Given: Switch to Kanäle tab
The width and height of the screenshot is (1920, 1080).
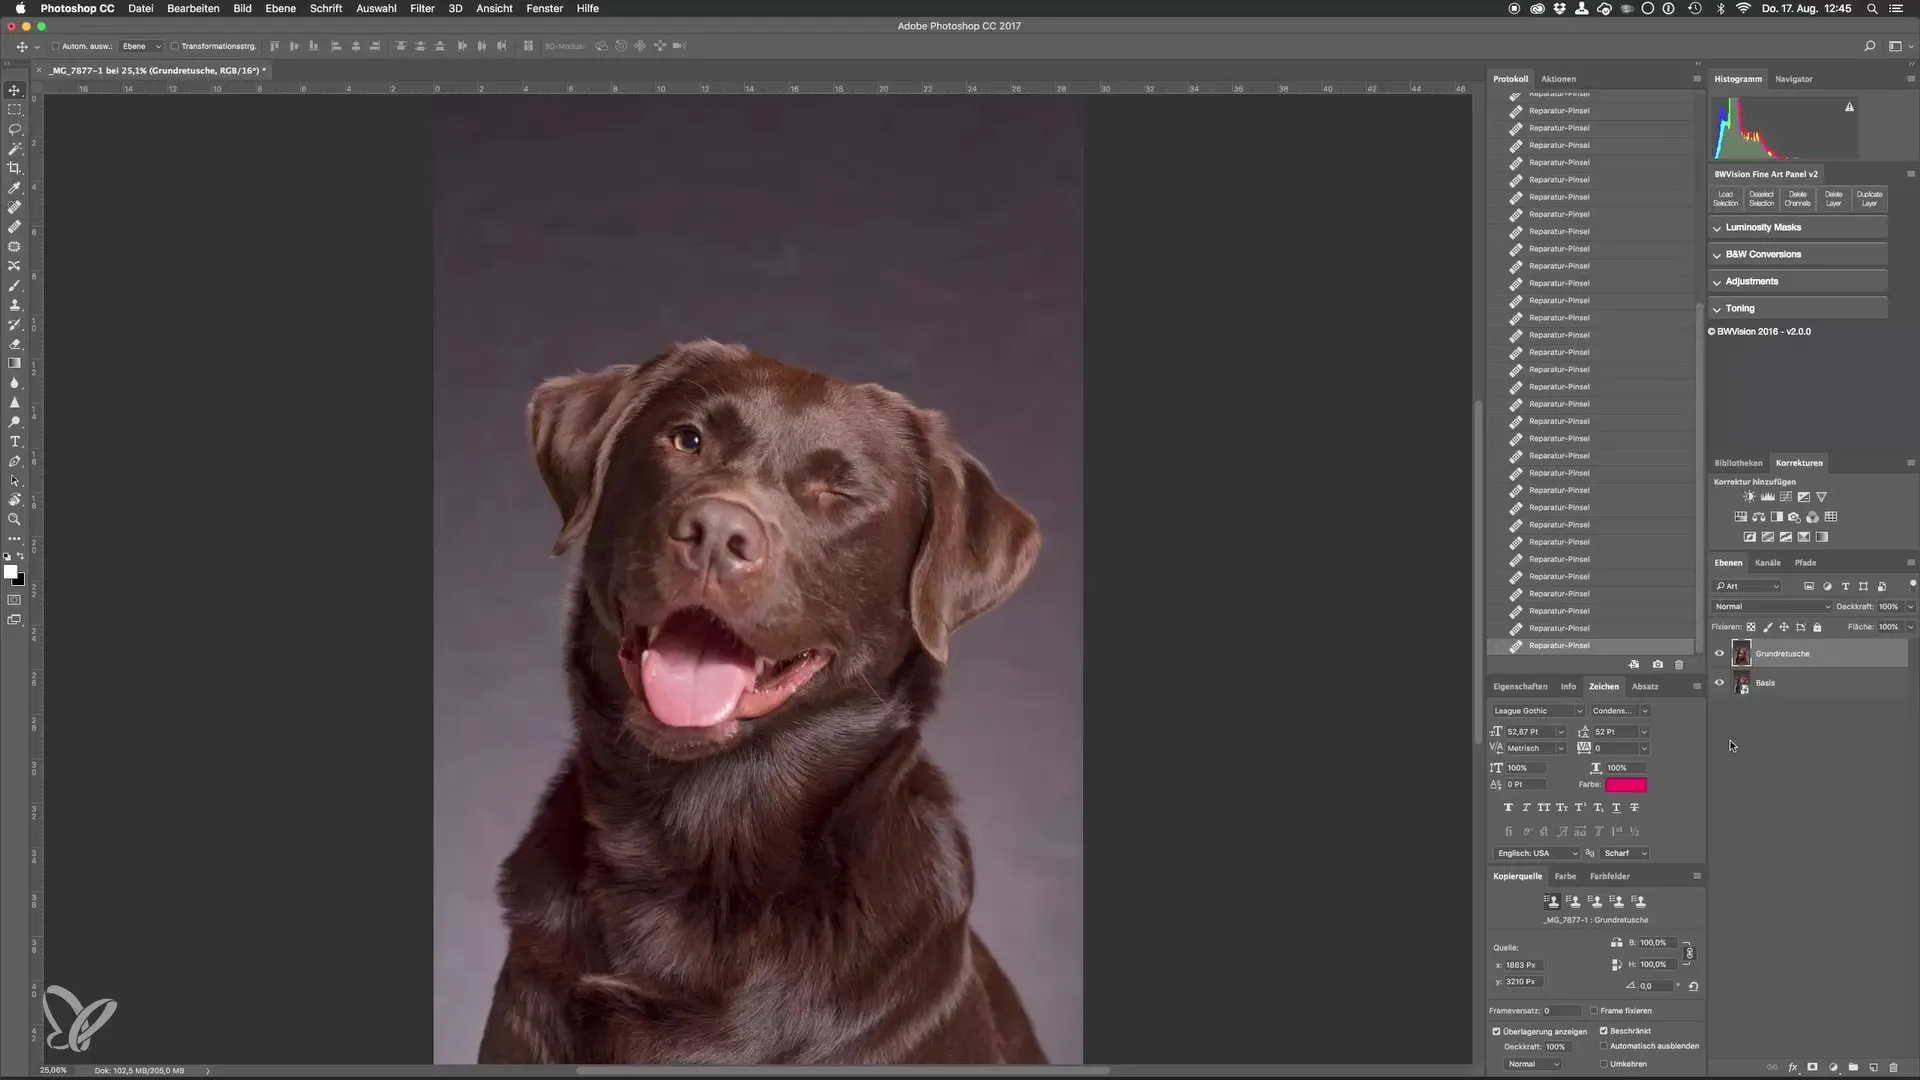Looking at the screenshot, I should pyautogui.click(x=1767, y=563).
